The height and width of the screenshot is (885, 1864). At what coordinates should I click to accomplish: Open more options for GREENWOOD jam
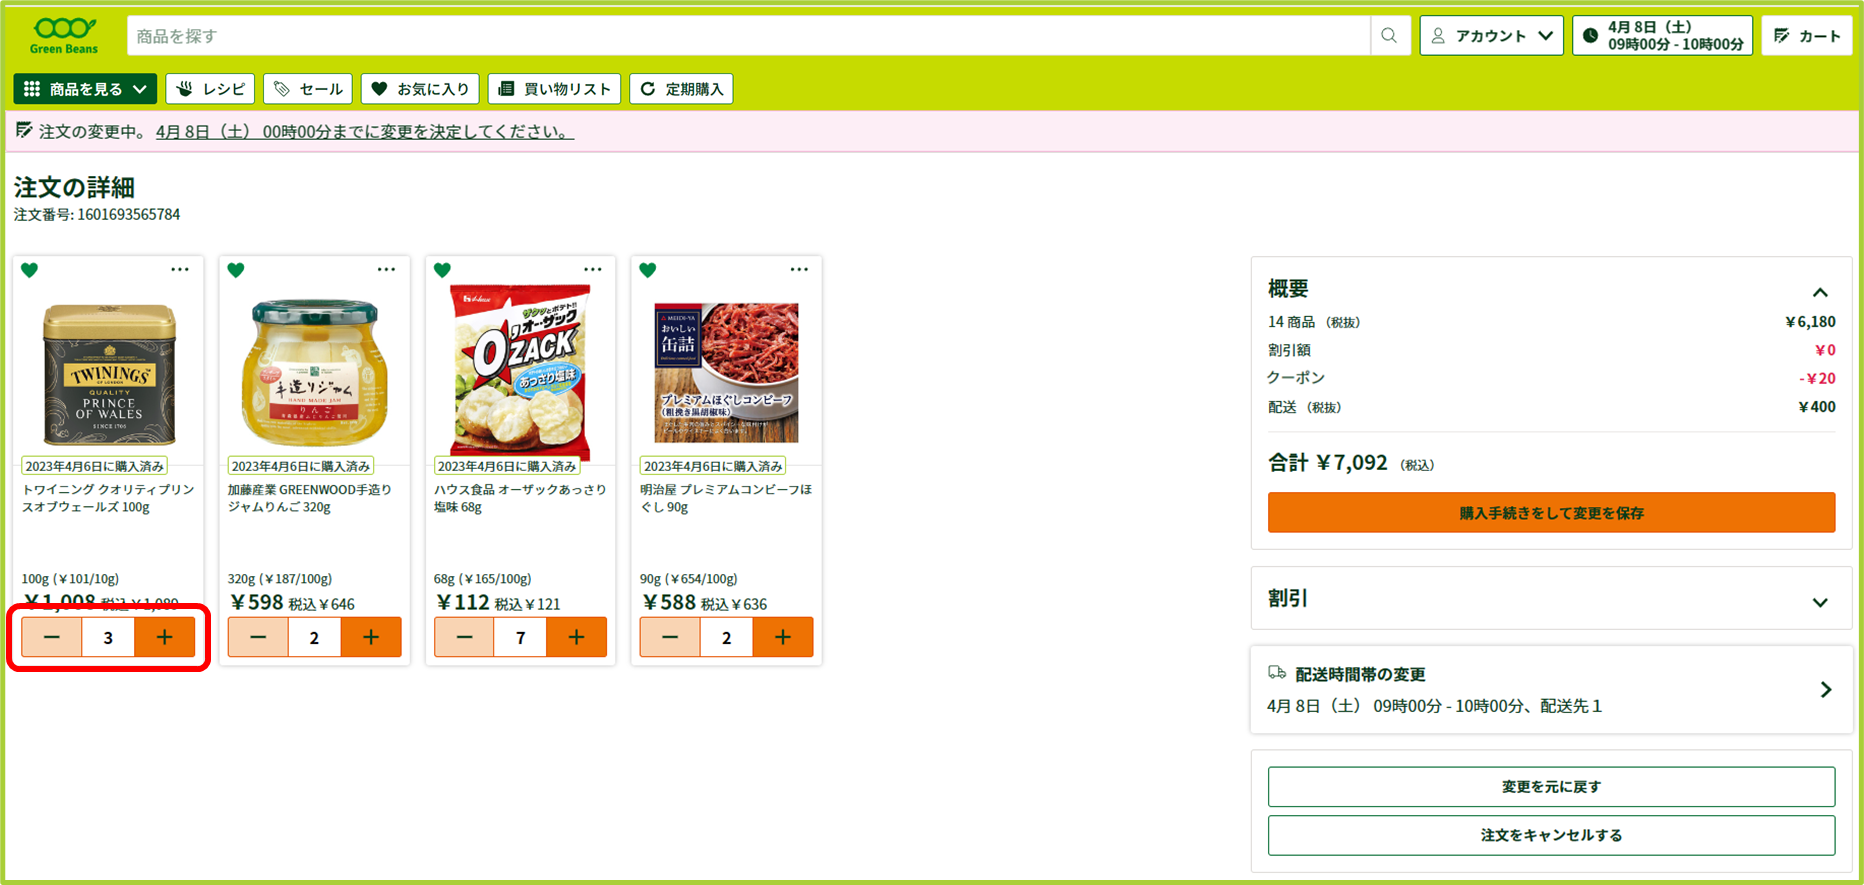pos(386,269)
